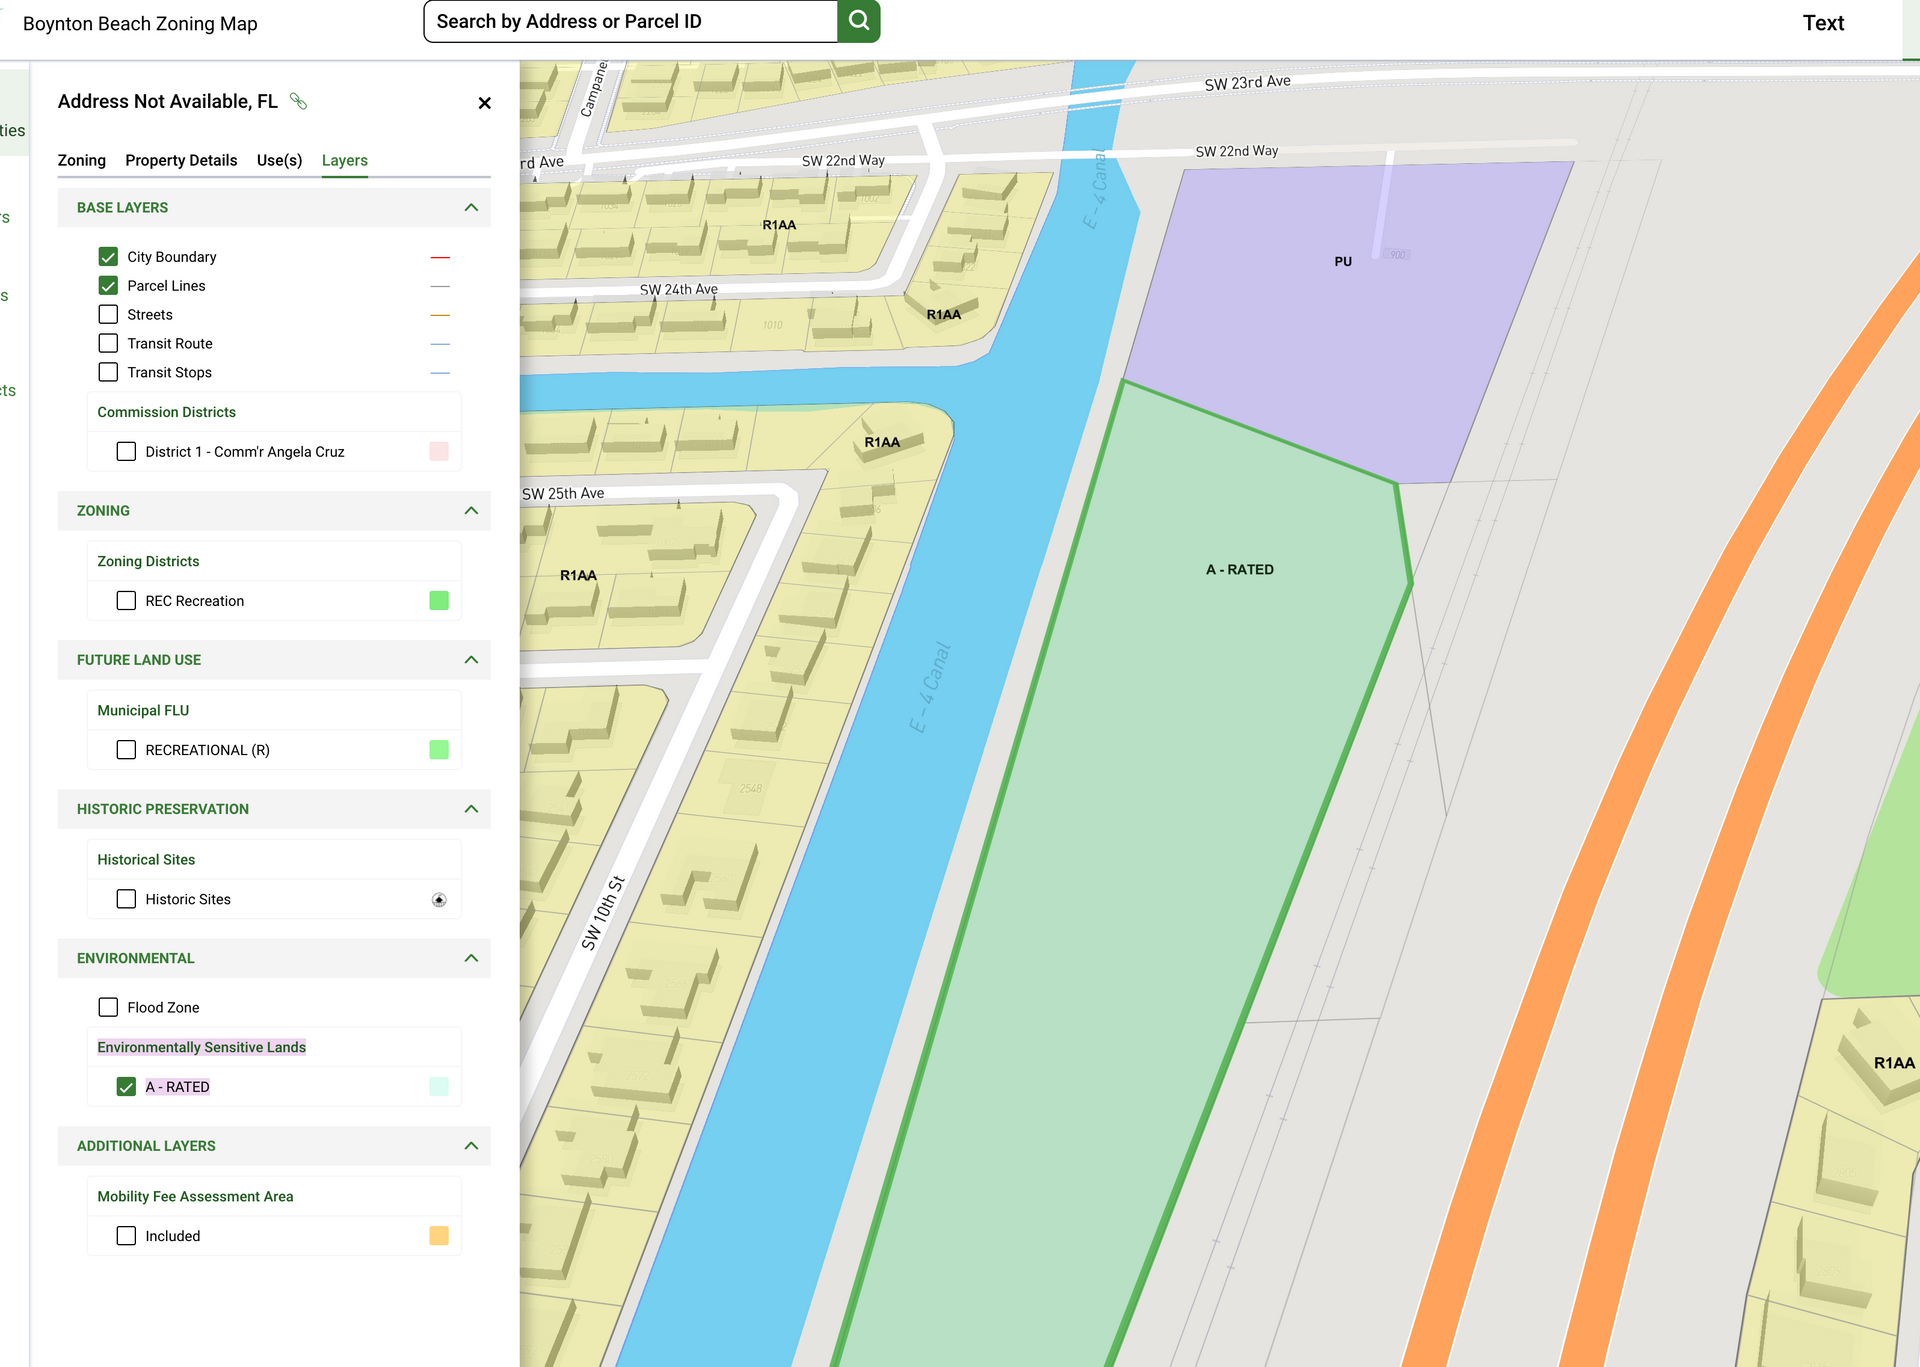Click the A - RATED light teal swatch

(x=439, y=1087)
